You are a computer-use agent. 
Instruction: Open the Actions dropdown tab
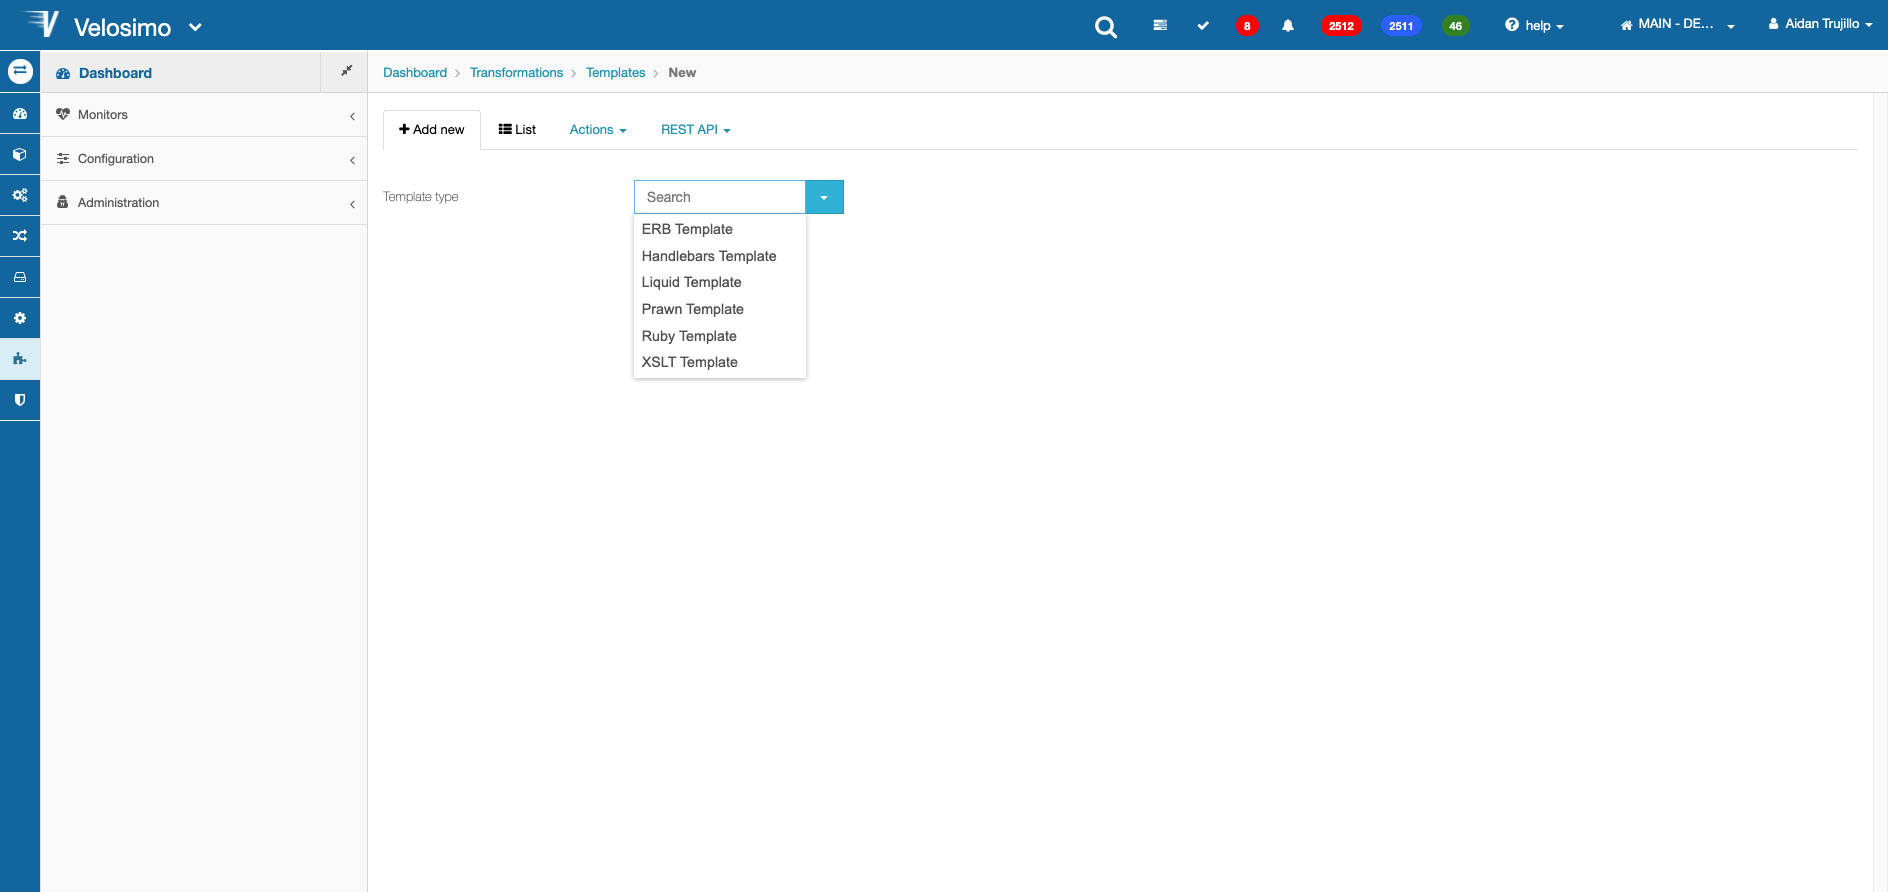[598, 130]
